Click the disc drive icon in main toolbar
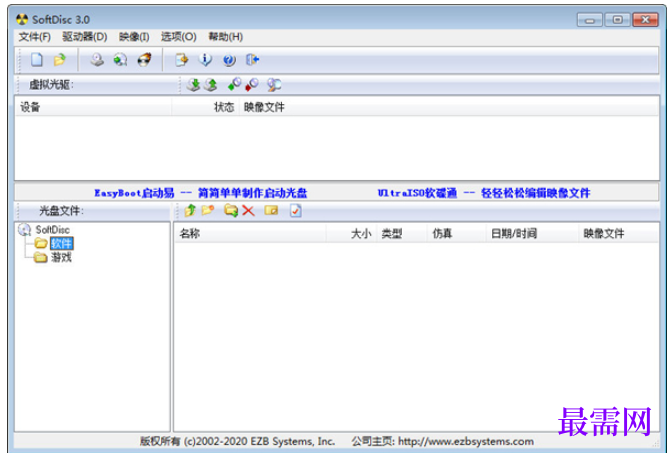670x453 pixels. pos(97,59)
